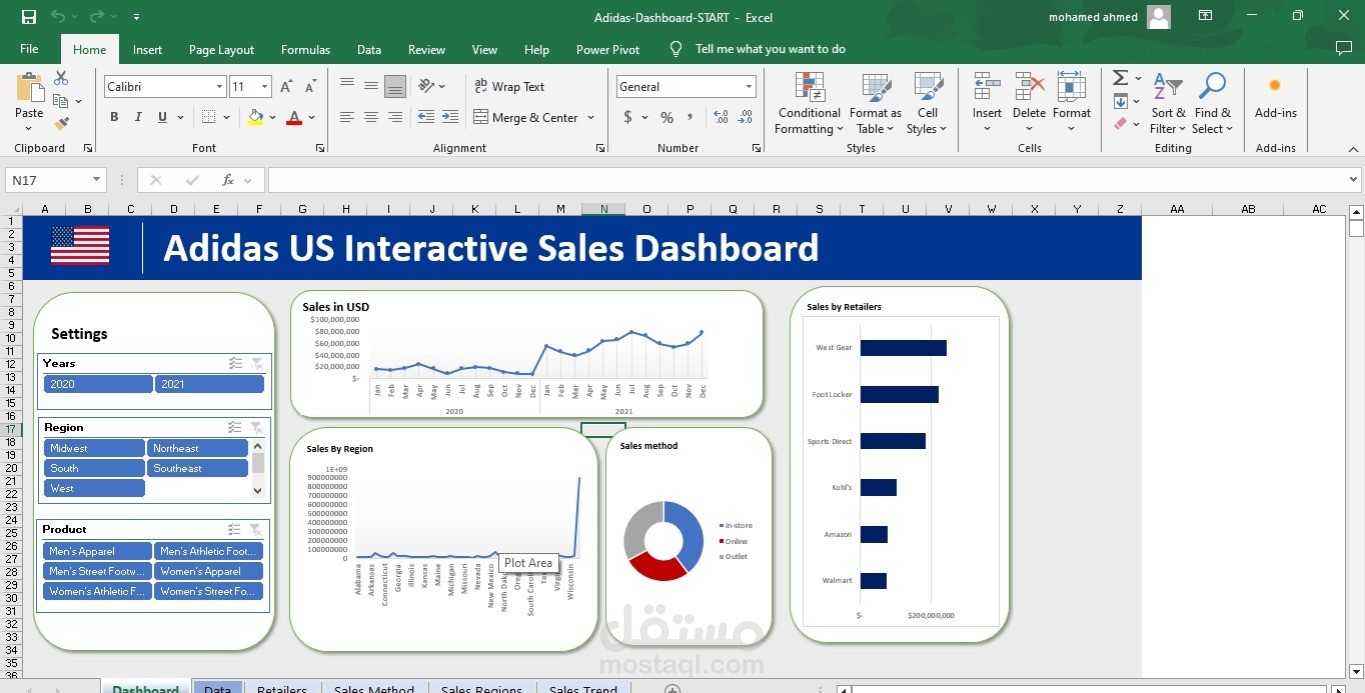Clear filter on the Region slicer
The height and width of the screenshot is (693, 1365).
coord(257,427)
